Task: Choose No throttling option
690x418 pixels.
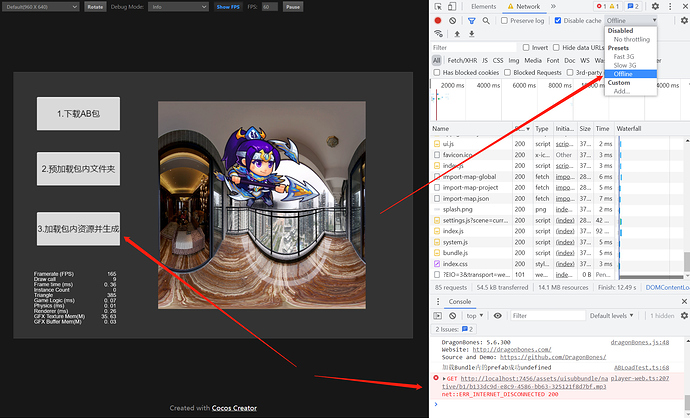Action: 631,39
